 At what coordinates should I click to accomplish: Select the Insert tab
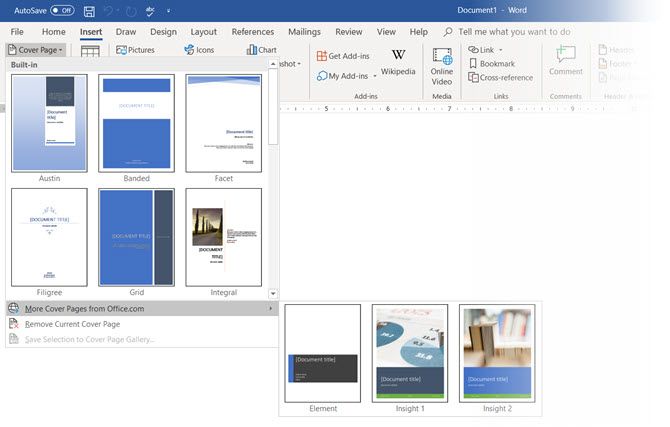(91, 32)
